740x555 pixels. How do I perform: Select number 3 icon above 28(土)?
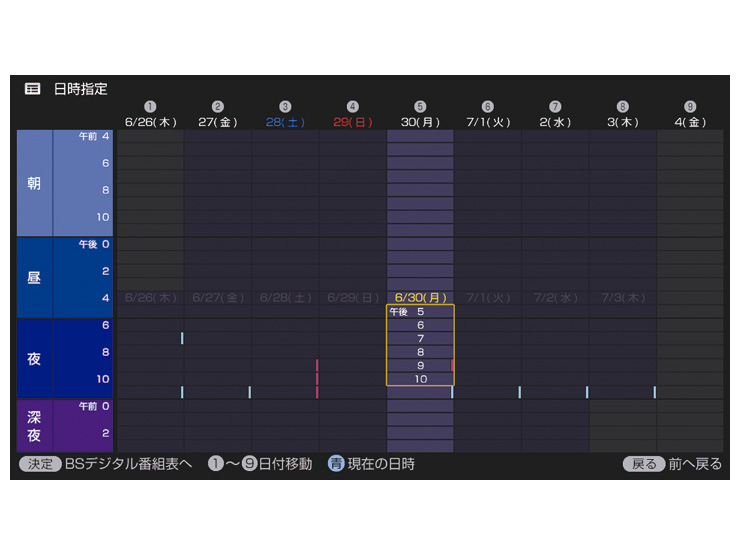click(285, 107)
